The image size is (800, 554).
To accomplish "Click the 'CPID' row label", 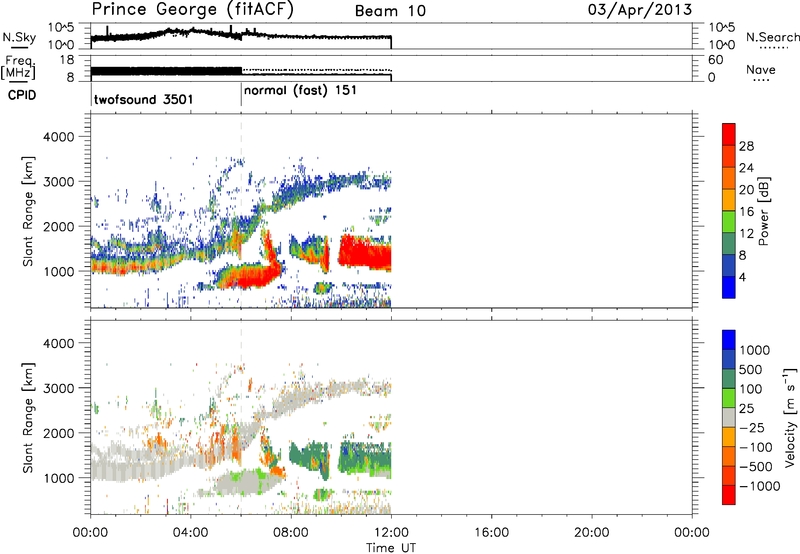I will pyautogui.click(x=22, y=95).
